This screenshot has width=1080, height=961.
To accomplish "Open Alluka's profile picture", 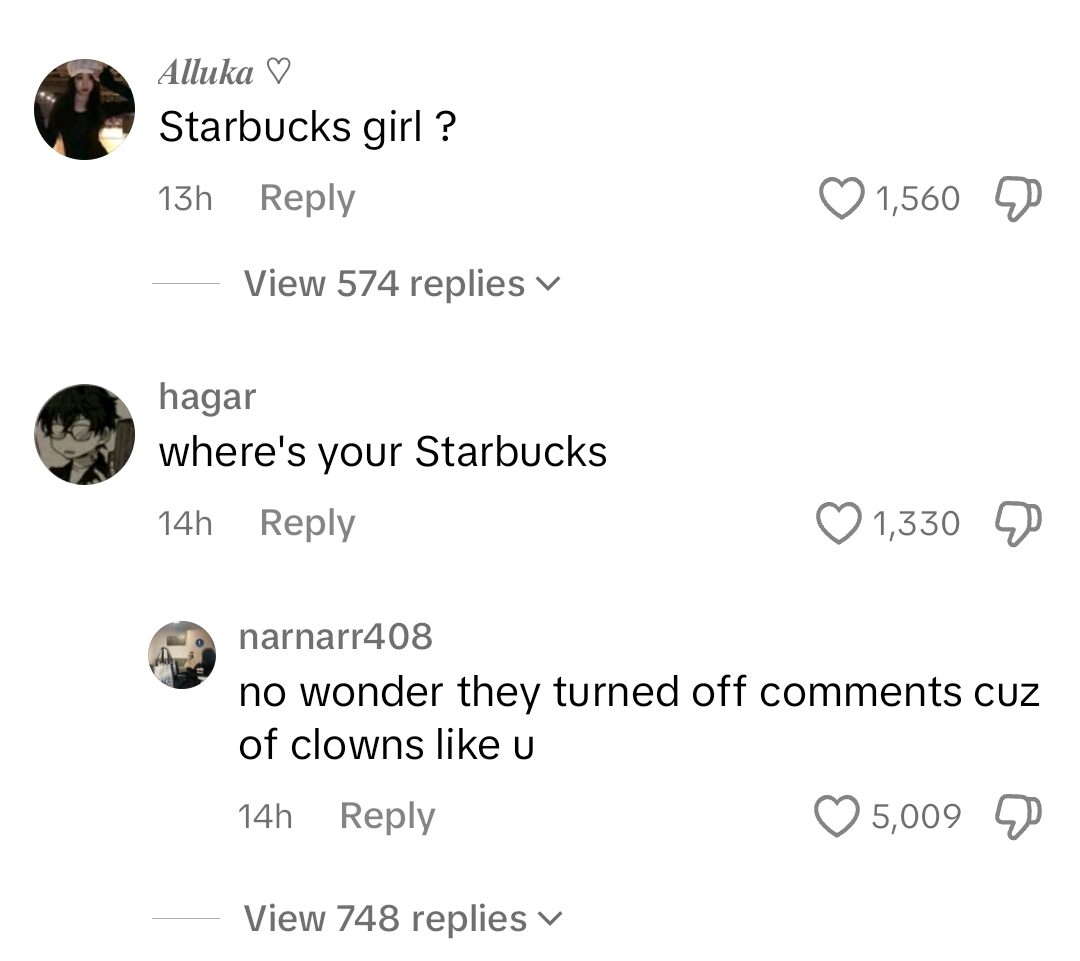I will pyautogui.click(x=84, y=108).
